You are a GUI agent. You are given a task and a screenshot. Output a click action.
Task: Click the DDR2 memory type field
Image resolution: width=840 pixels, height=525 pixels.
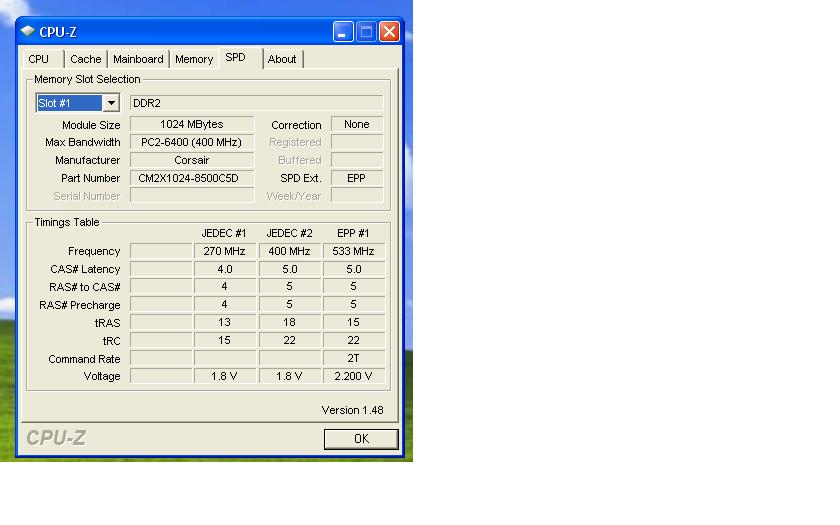pos(256,103)
